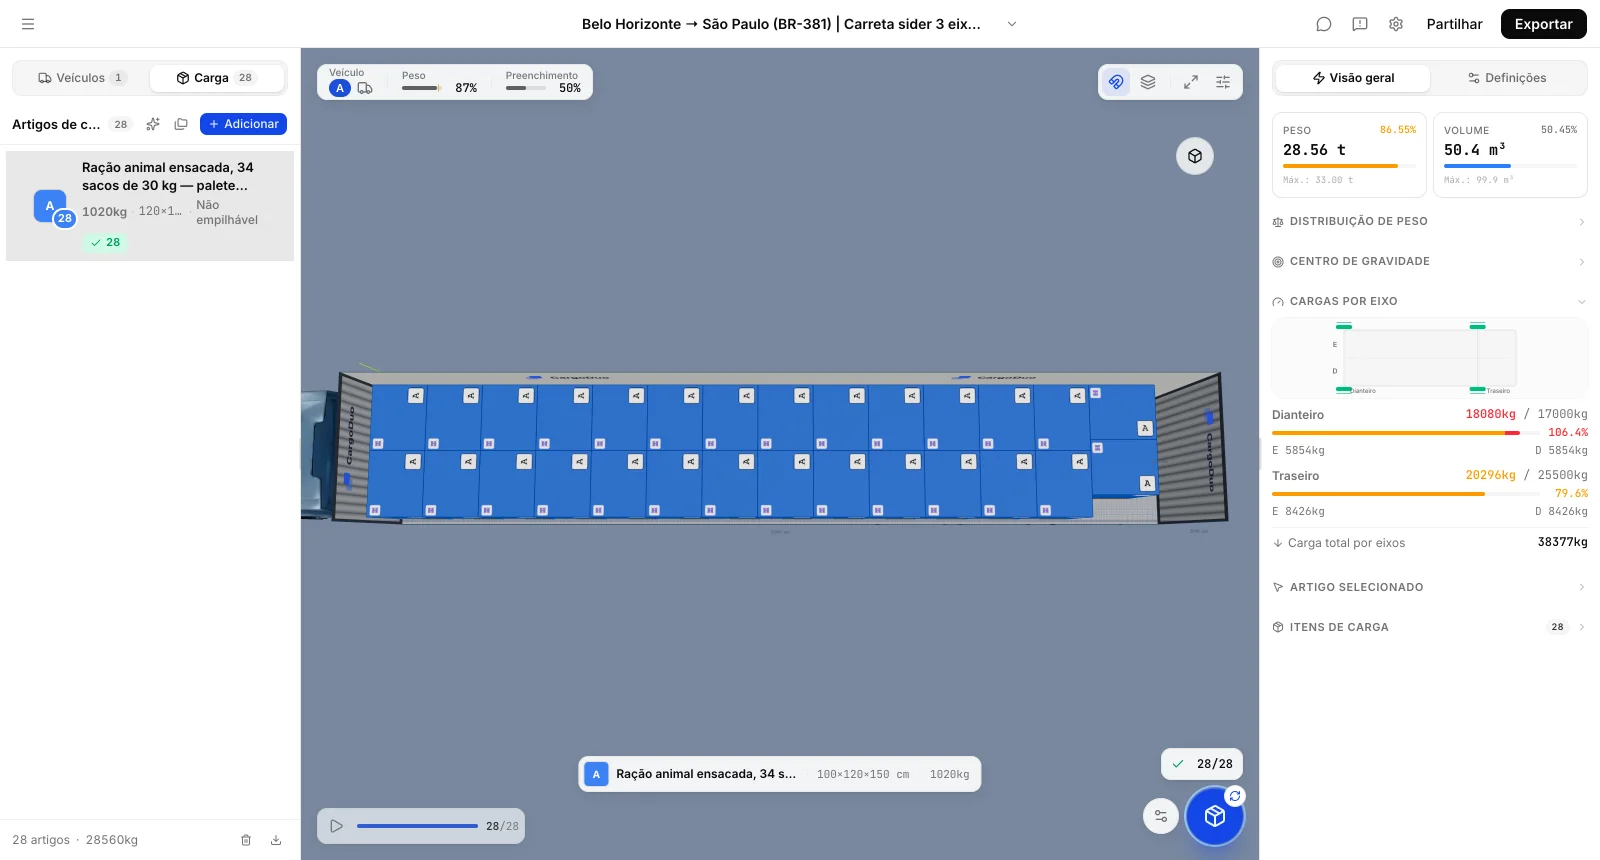Click the Preenchimento 50% progress bar
This screenshot has height=860, width=1600.
[526, 88]
